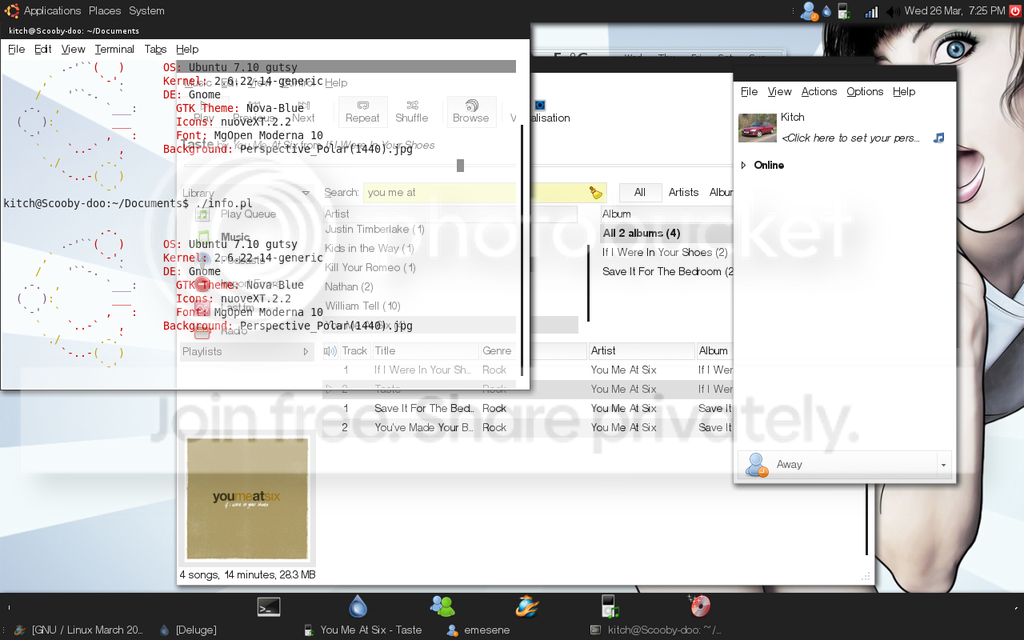Open the Terminal menu in the terminal window
The height and width of the screenshot is (640, 1024).
[114, 49]
